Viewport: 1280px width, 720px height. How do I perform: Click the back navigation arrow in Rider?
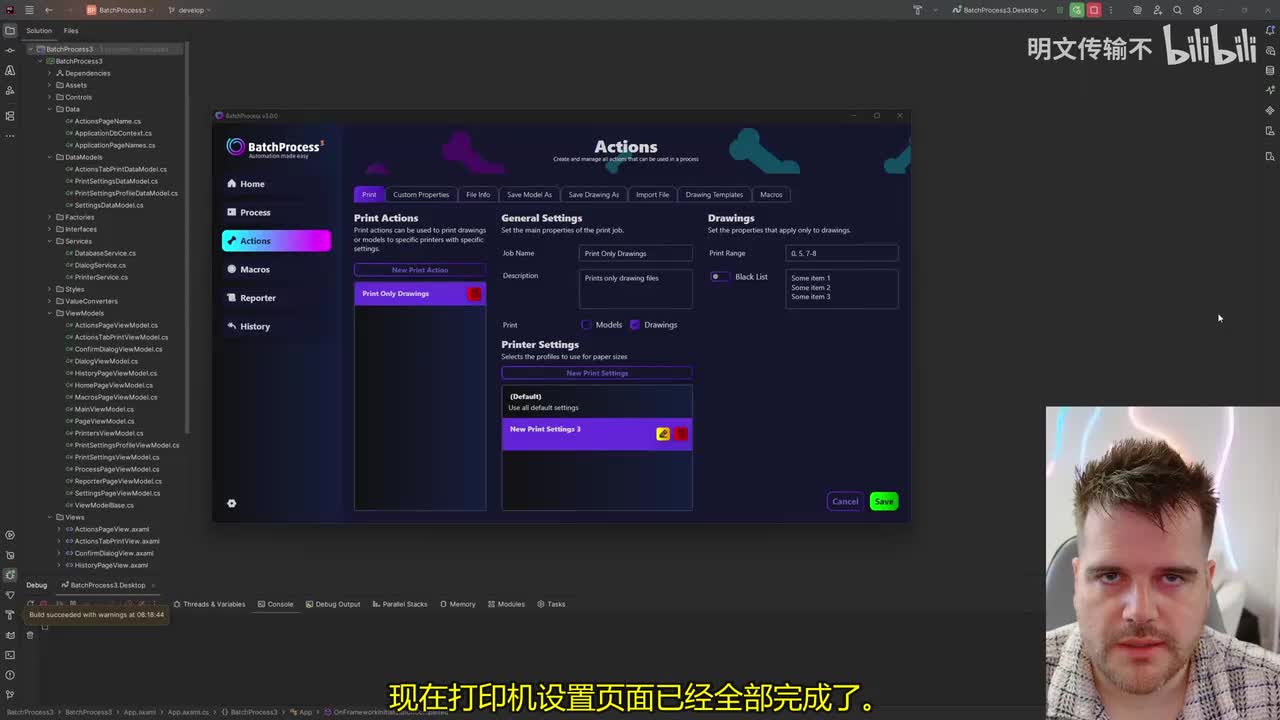48,10
